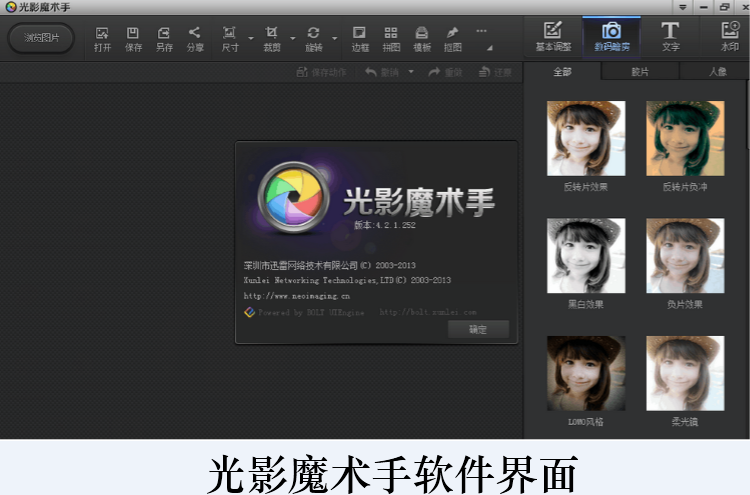Click 确定 in the about dialog
The image size is (750, 495).
[478, 329]
